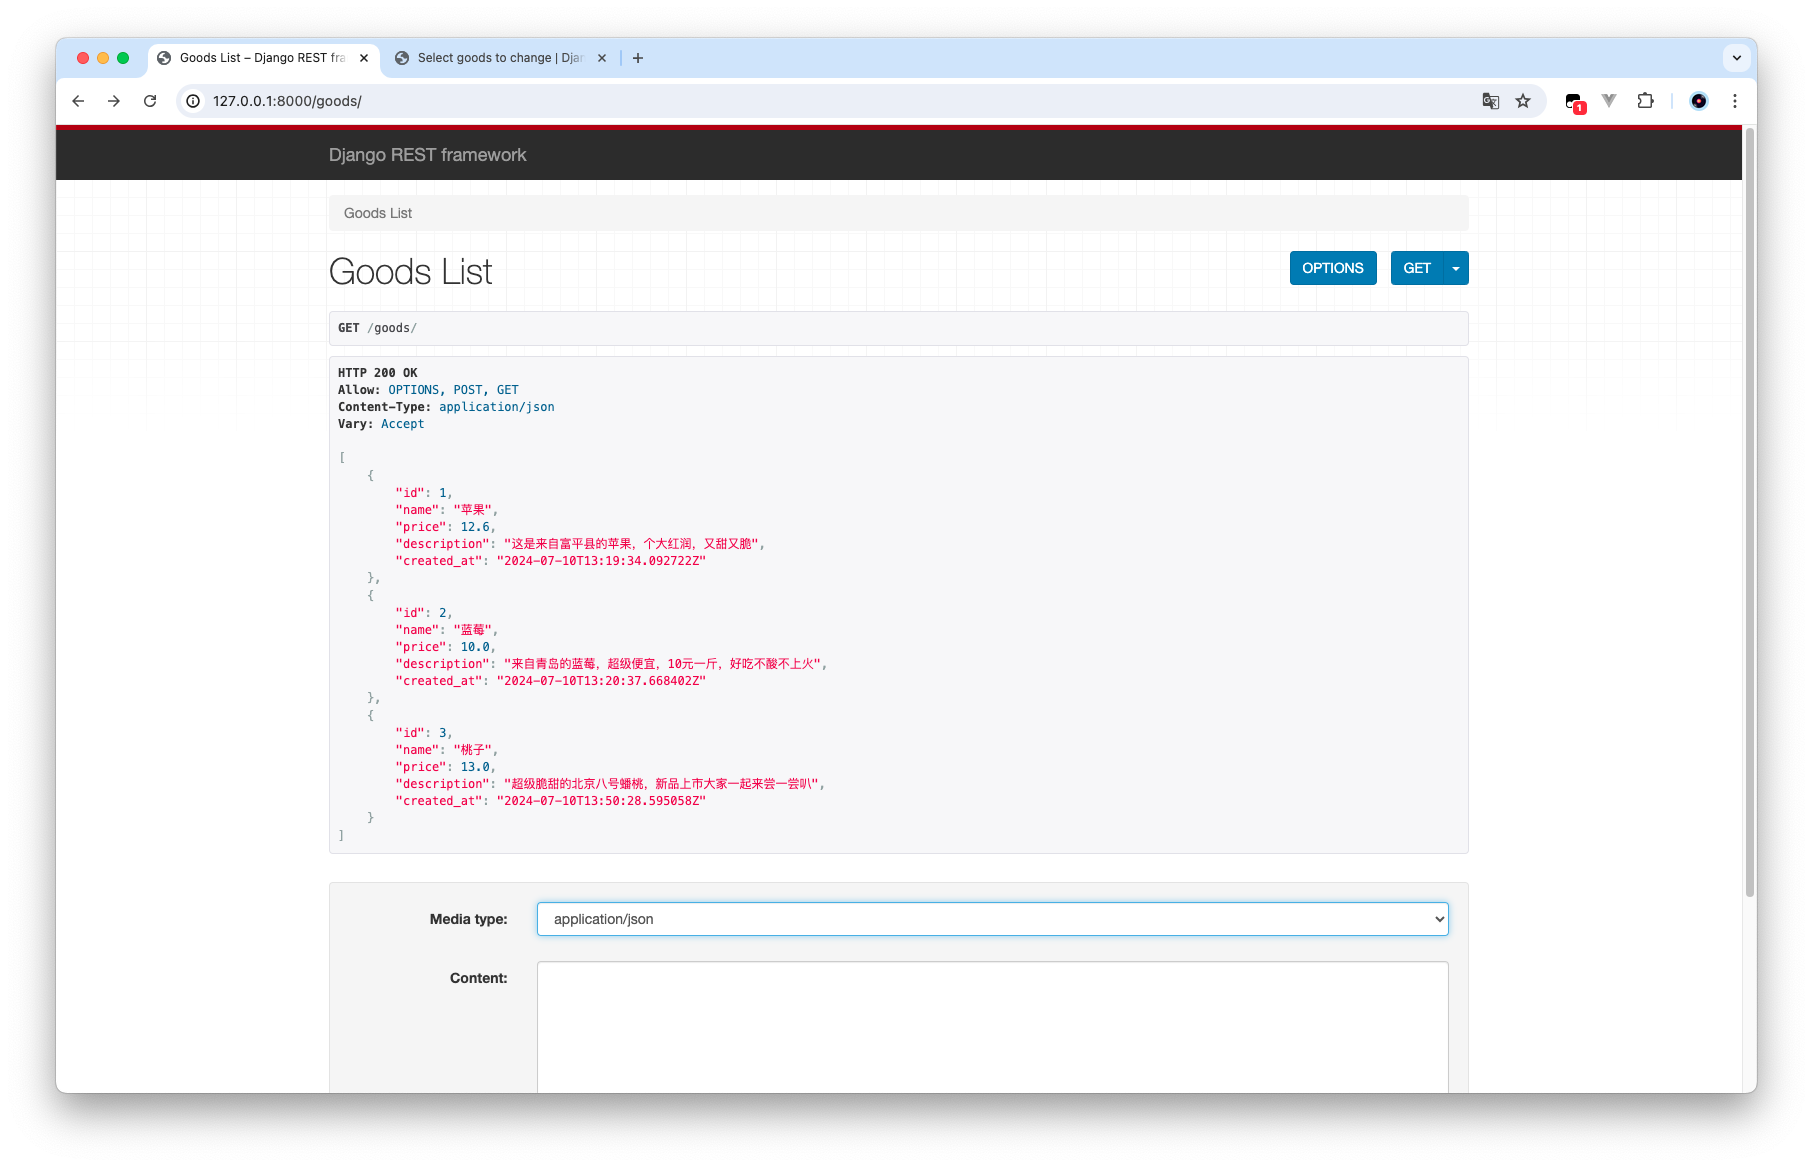Screen dimensions: 1813x1167
Task: Click the Allow header methods list
Action: pyautogui.click(x=453, y=390)
